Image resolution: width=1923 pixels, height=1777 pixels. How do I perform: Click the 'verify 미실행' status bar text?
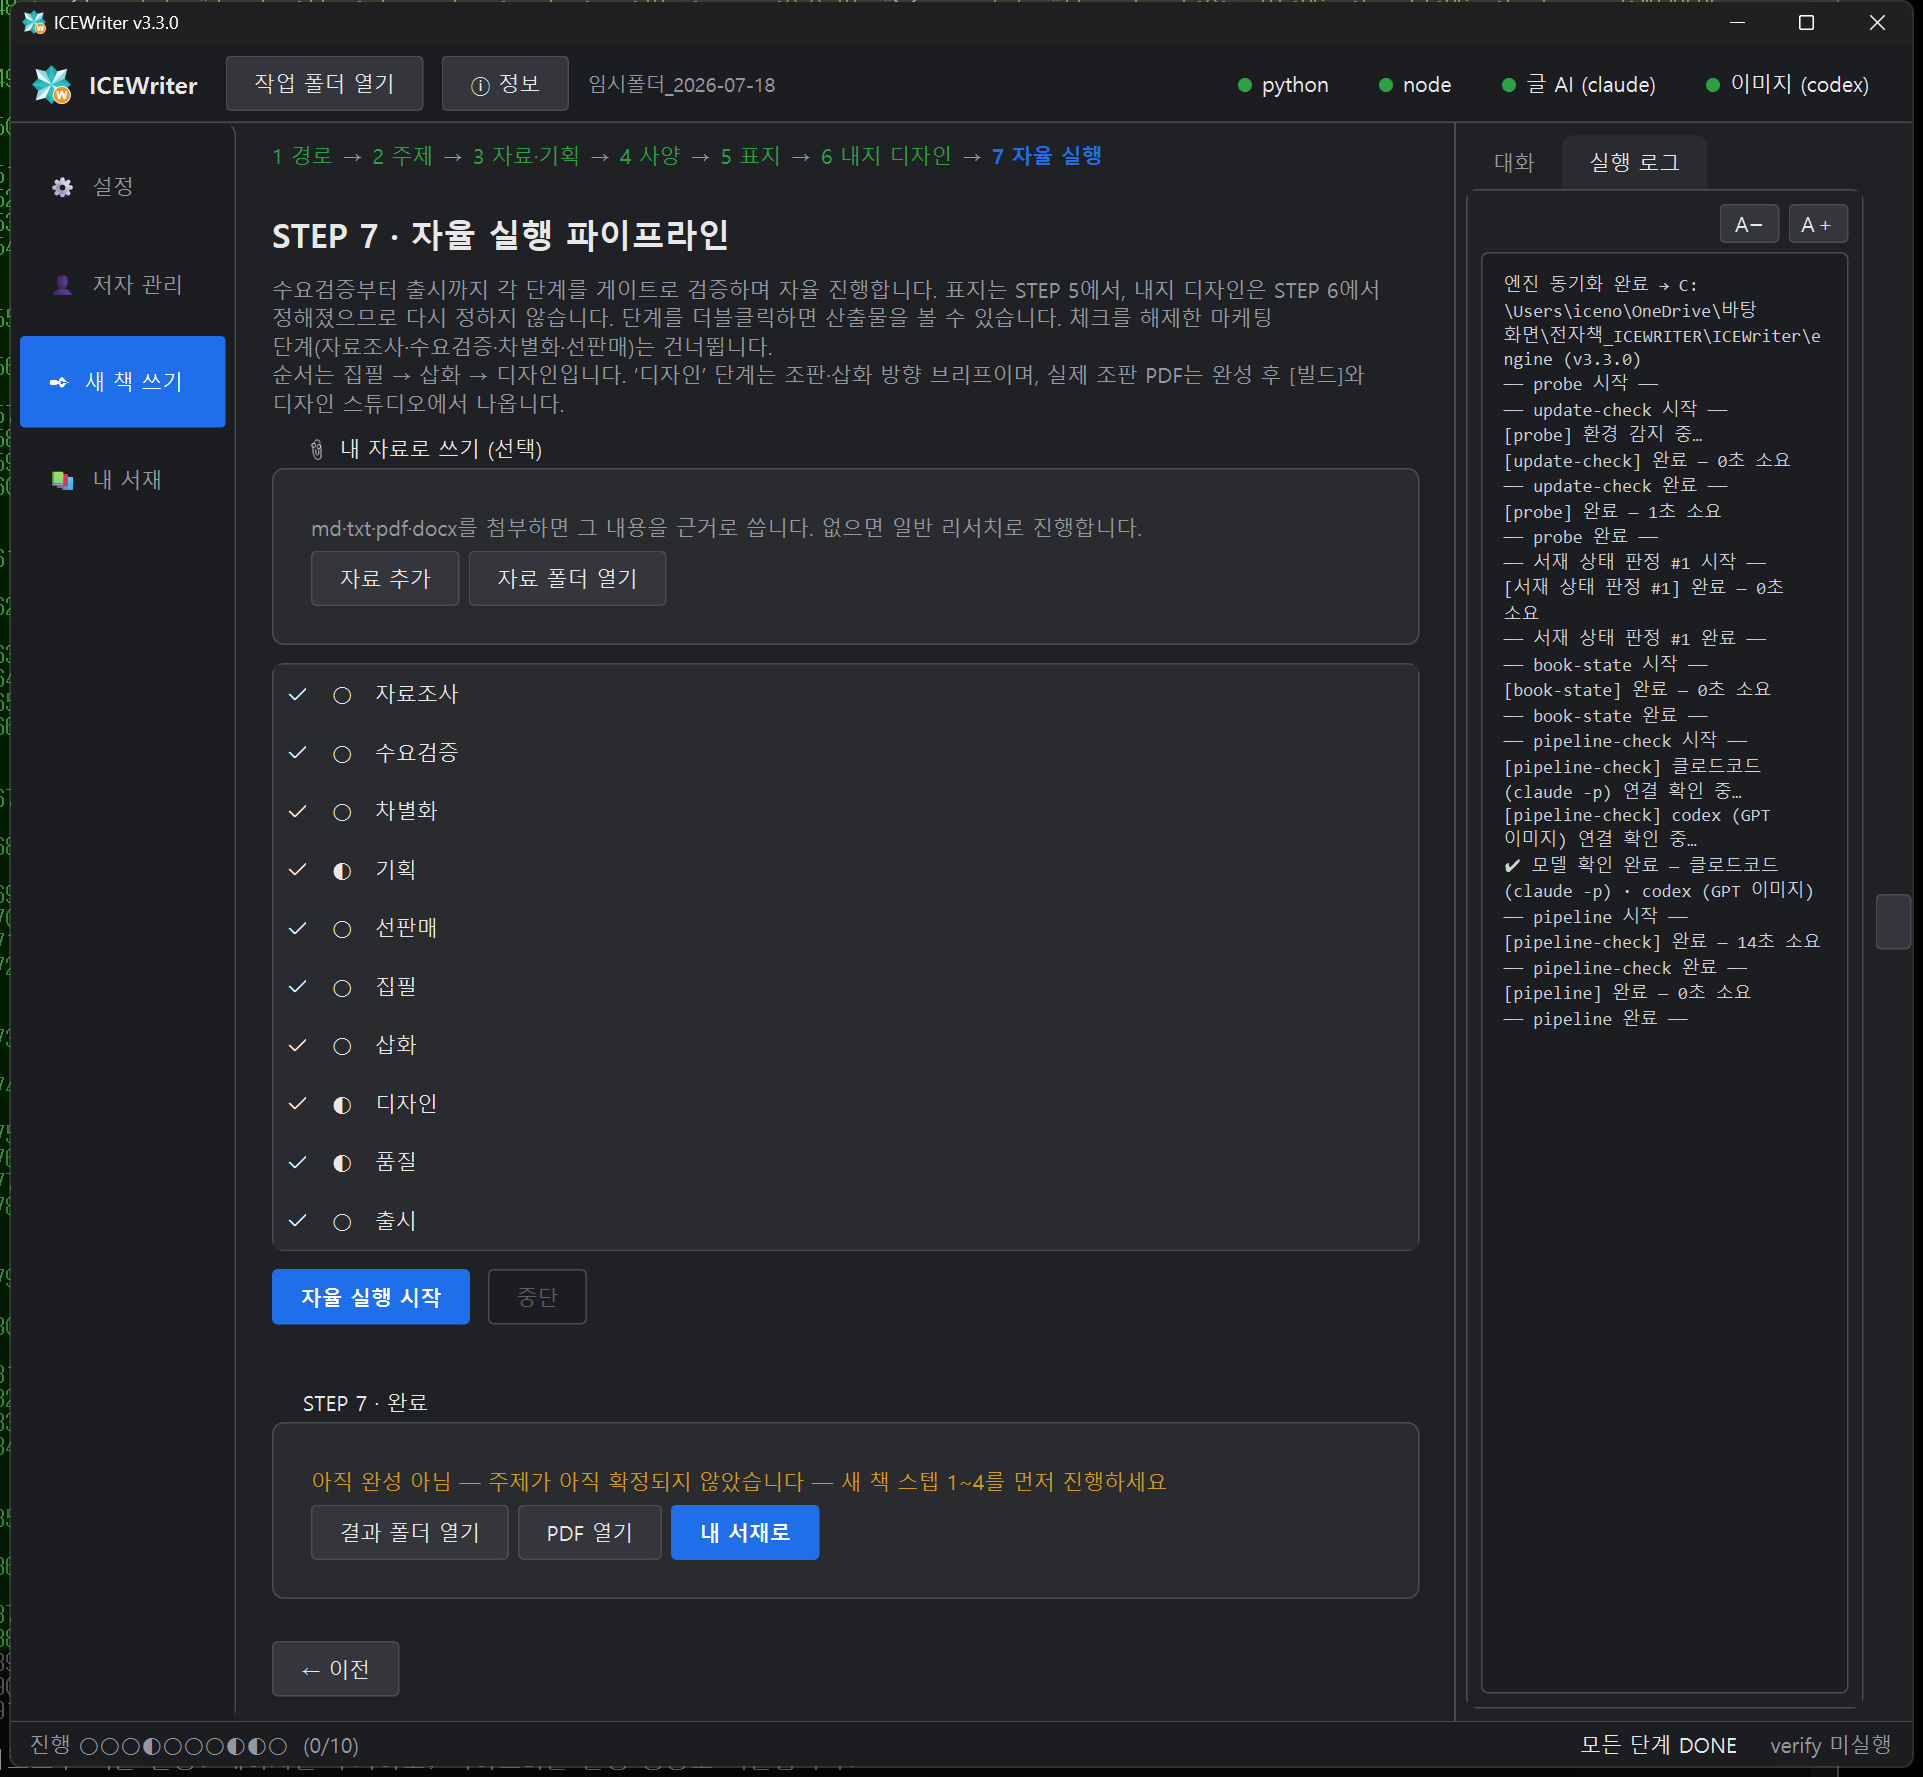coord(1830,1745)
